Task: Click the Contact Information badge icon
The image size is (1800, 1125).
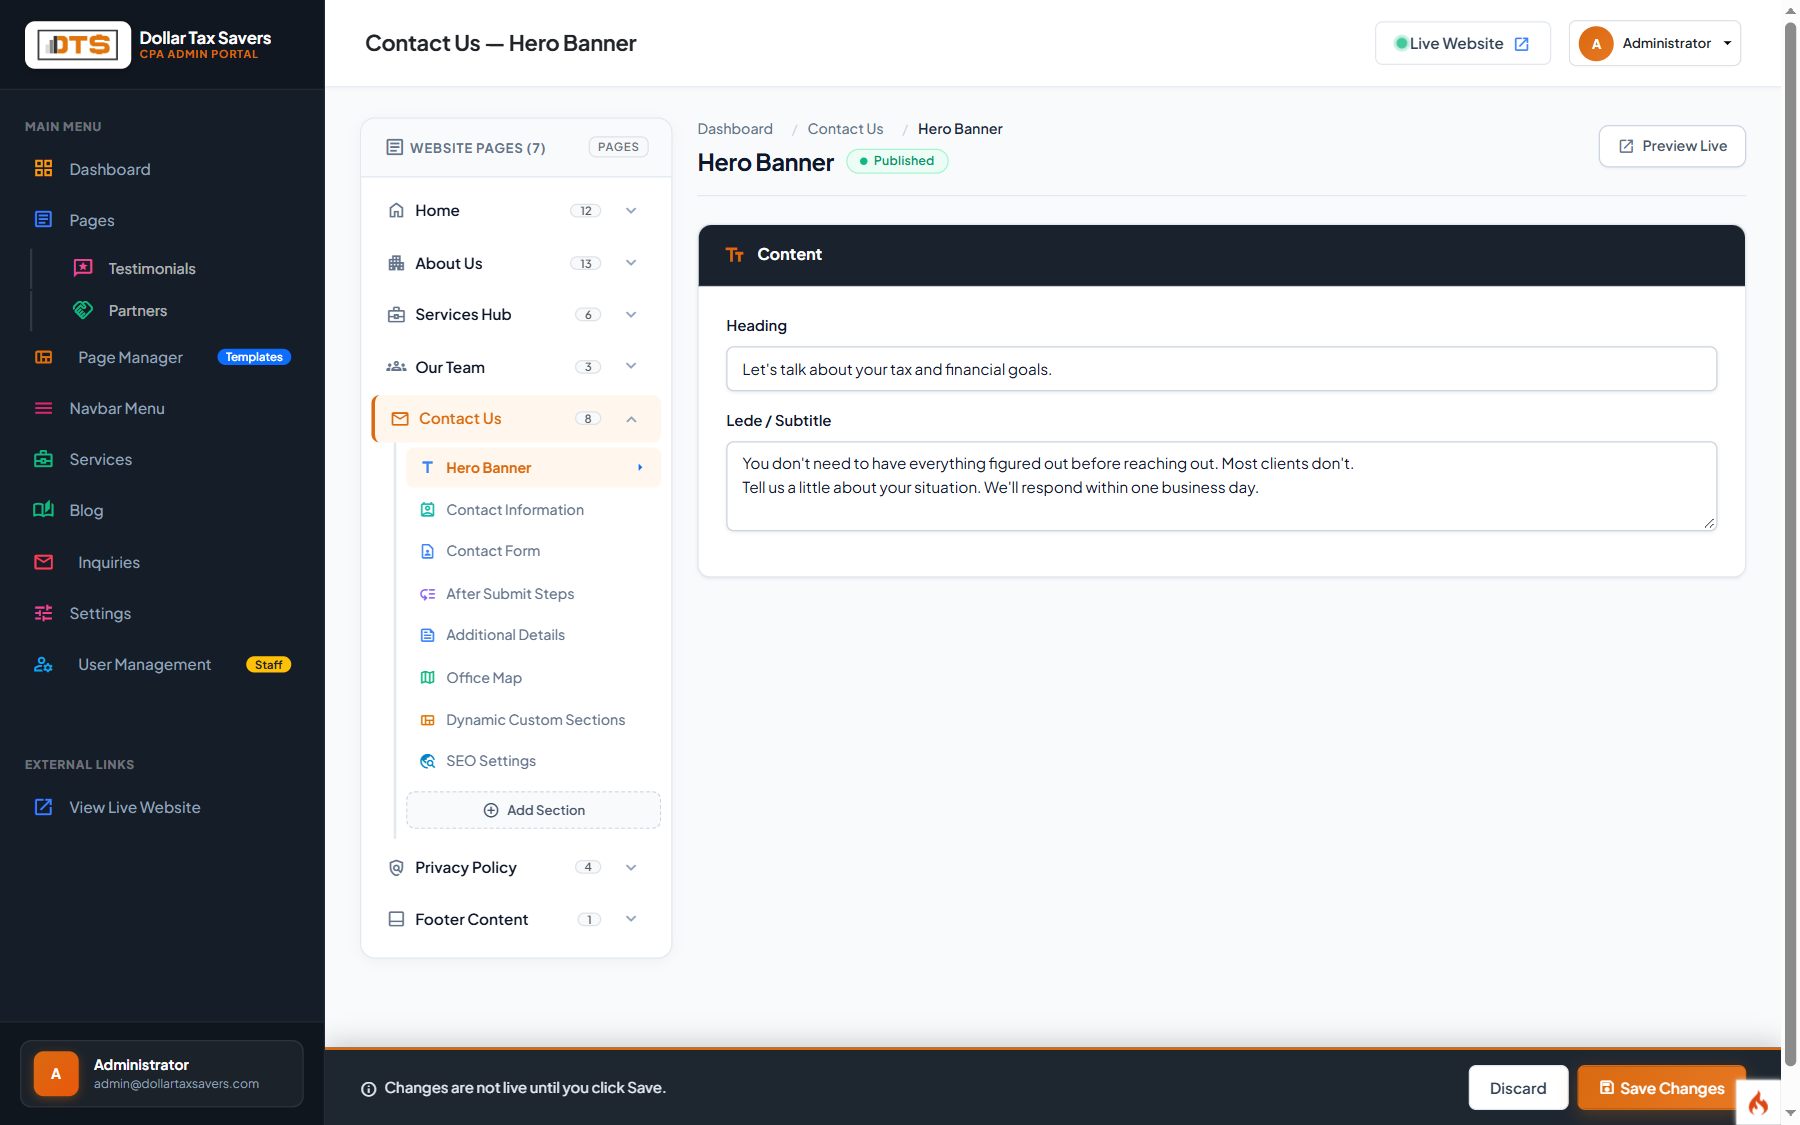Action: (x=428, y=510)
